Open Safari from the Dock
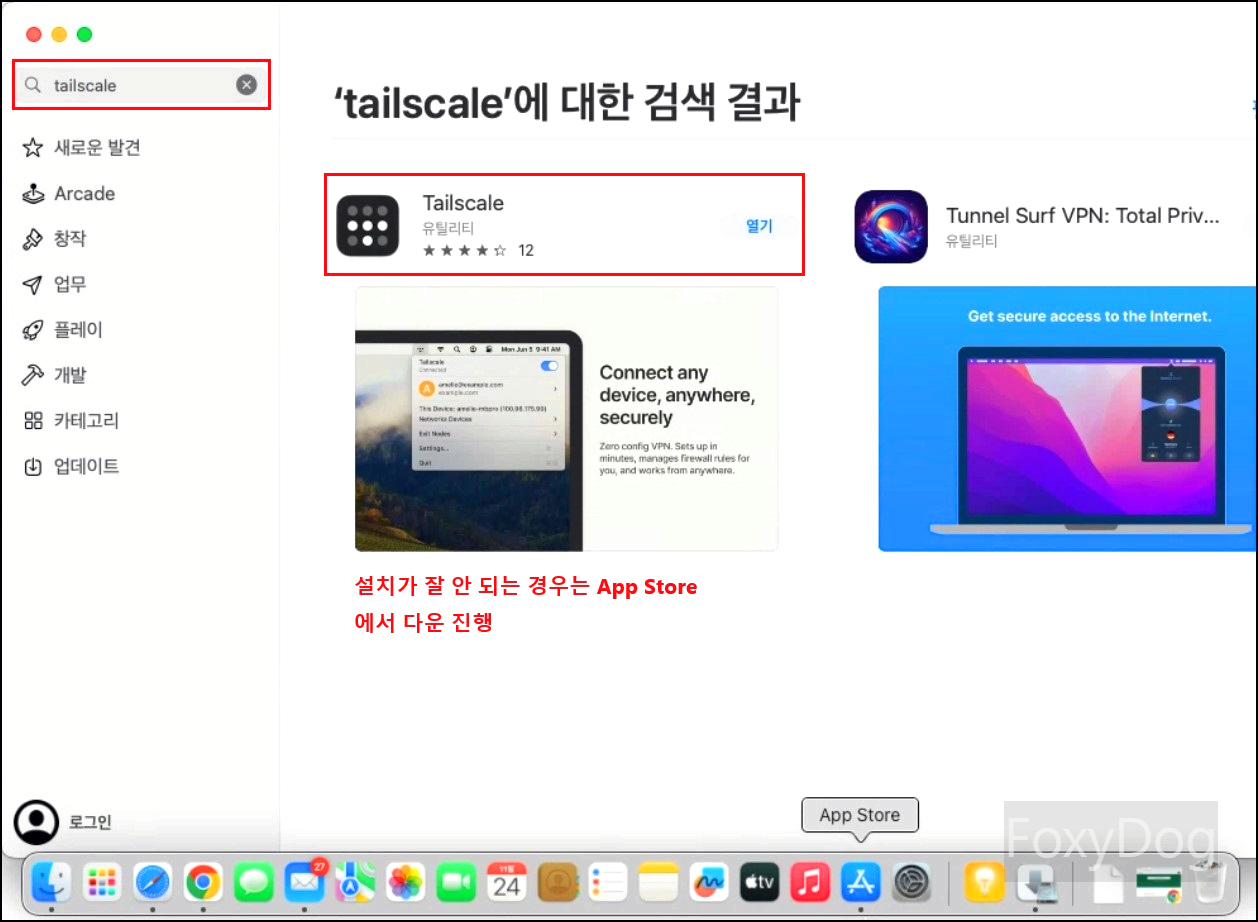 click(x=152, y=882)
